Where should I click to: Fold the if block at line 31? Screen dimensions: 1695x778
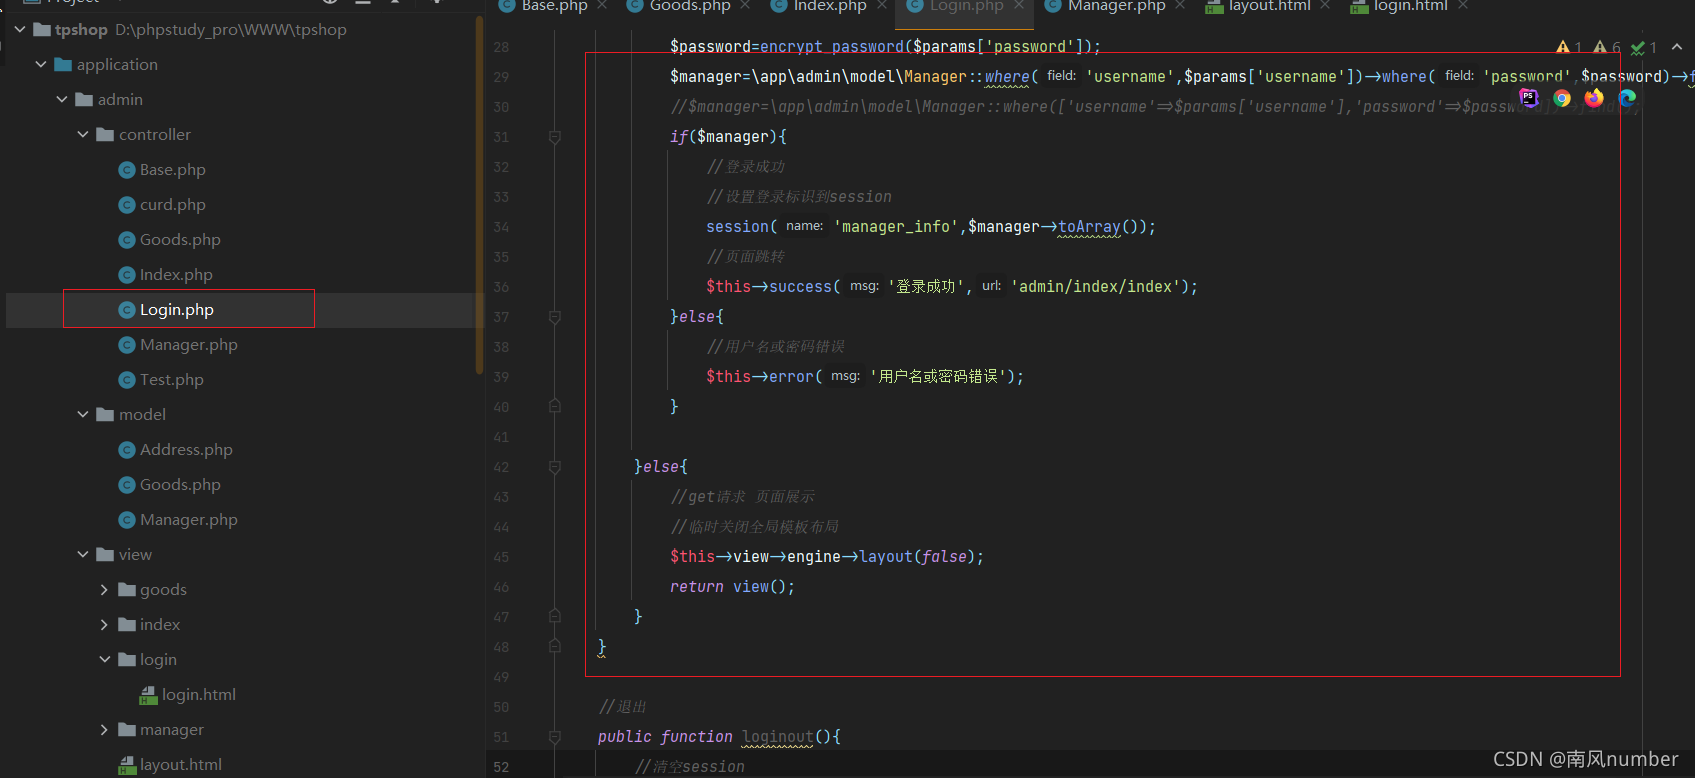coord(555,137)
